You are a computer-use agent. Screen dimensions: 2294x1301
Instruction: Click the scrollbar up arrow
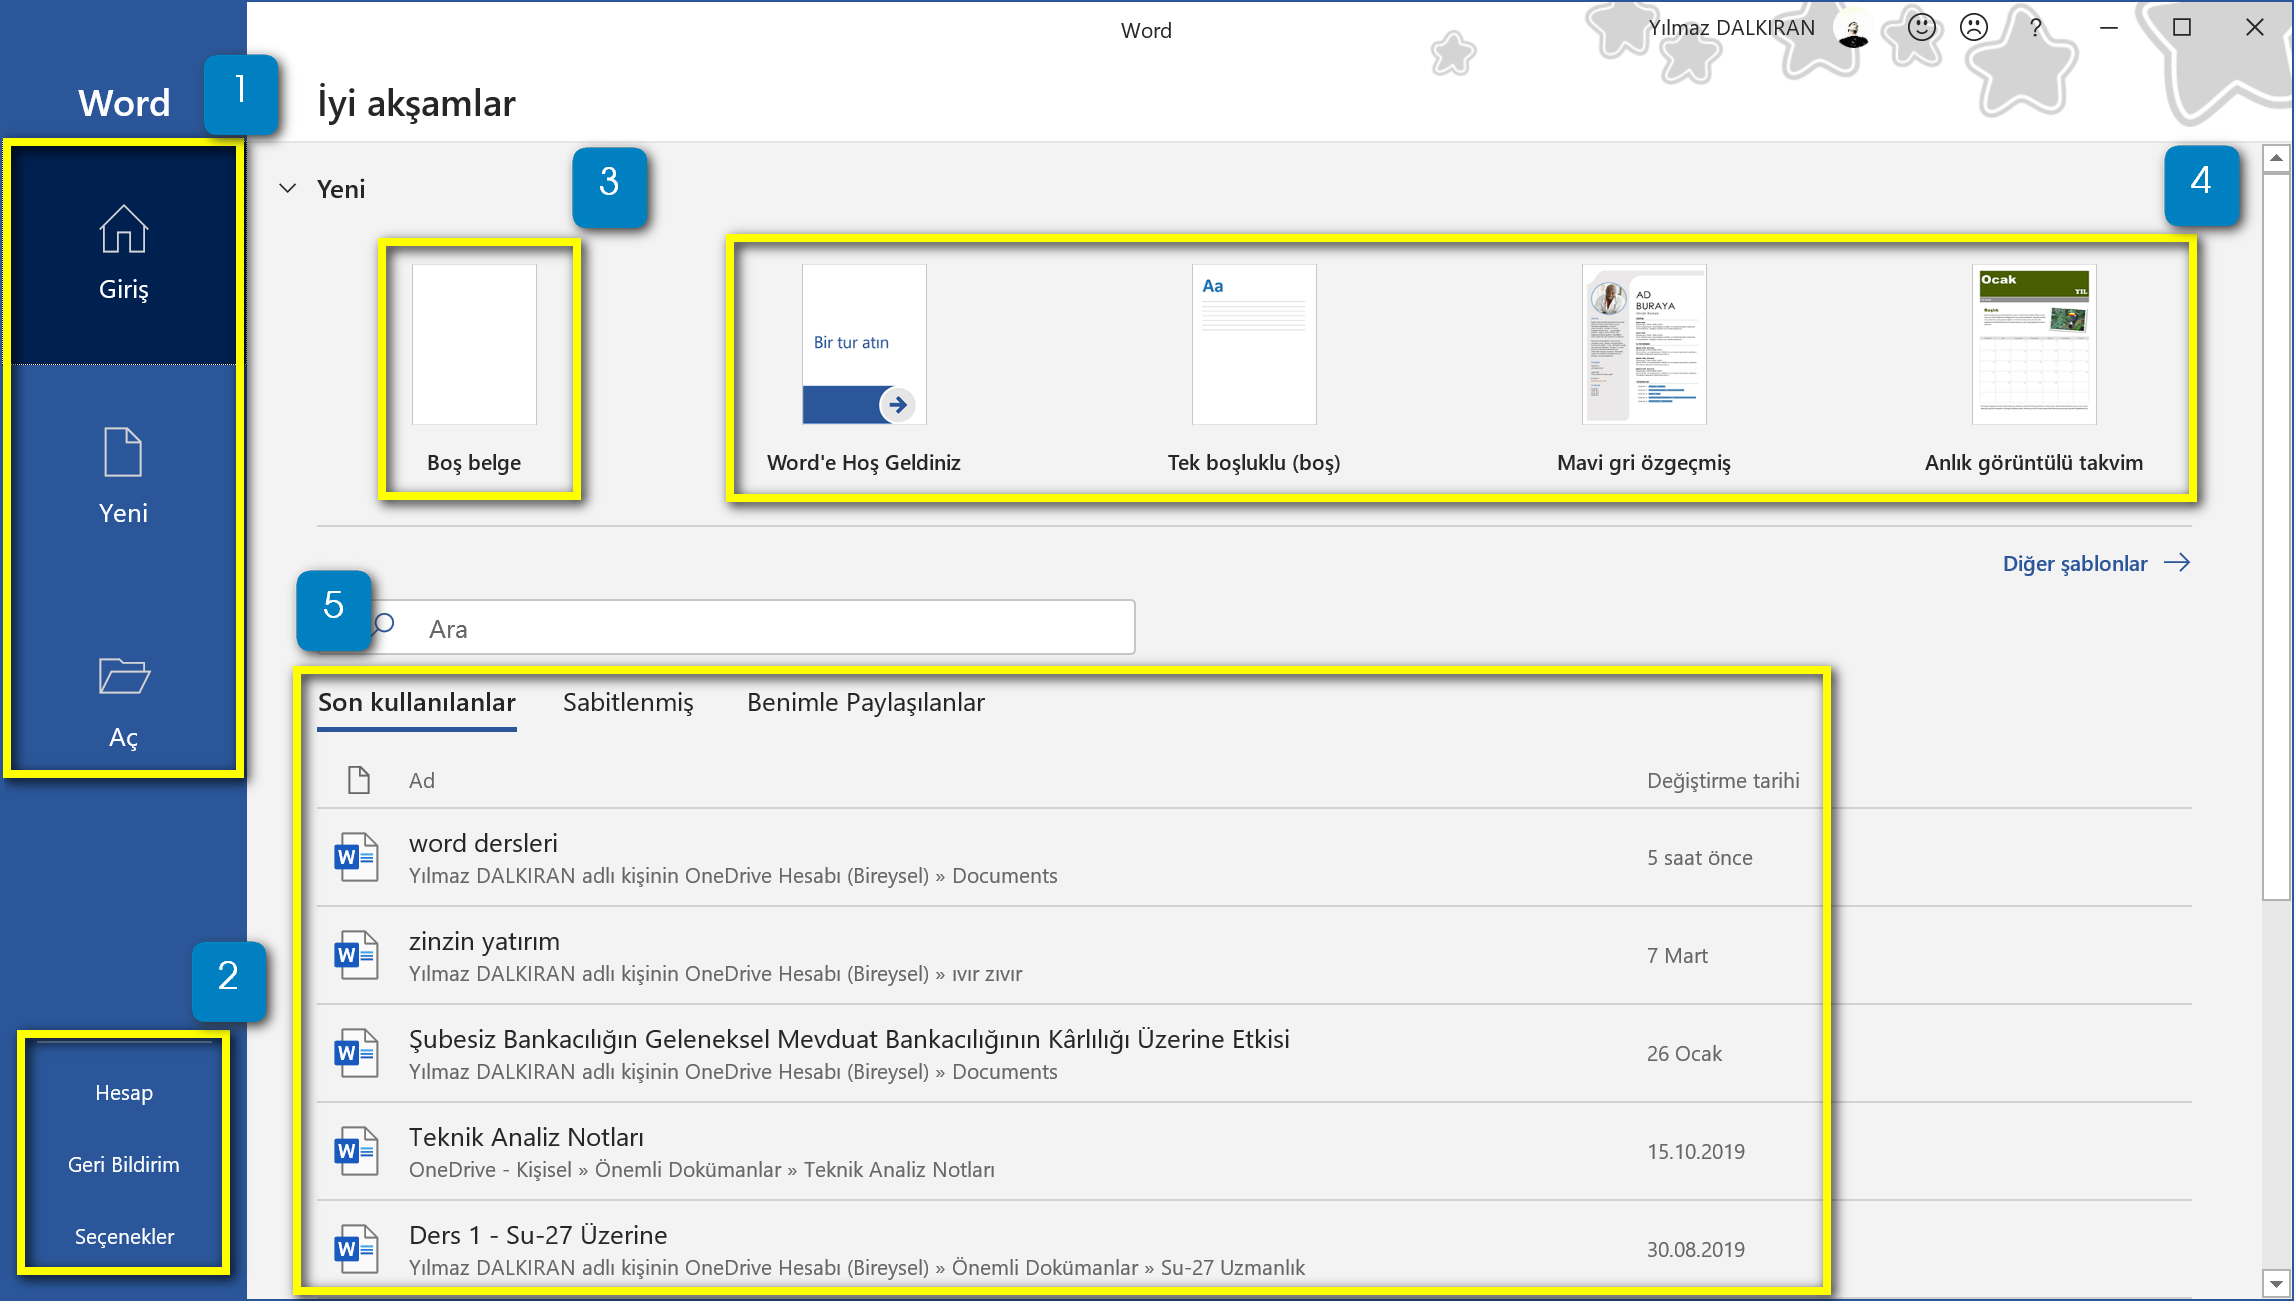pyautogui.click(x=2276, y=158)
